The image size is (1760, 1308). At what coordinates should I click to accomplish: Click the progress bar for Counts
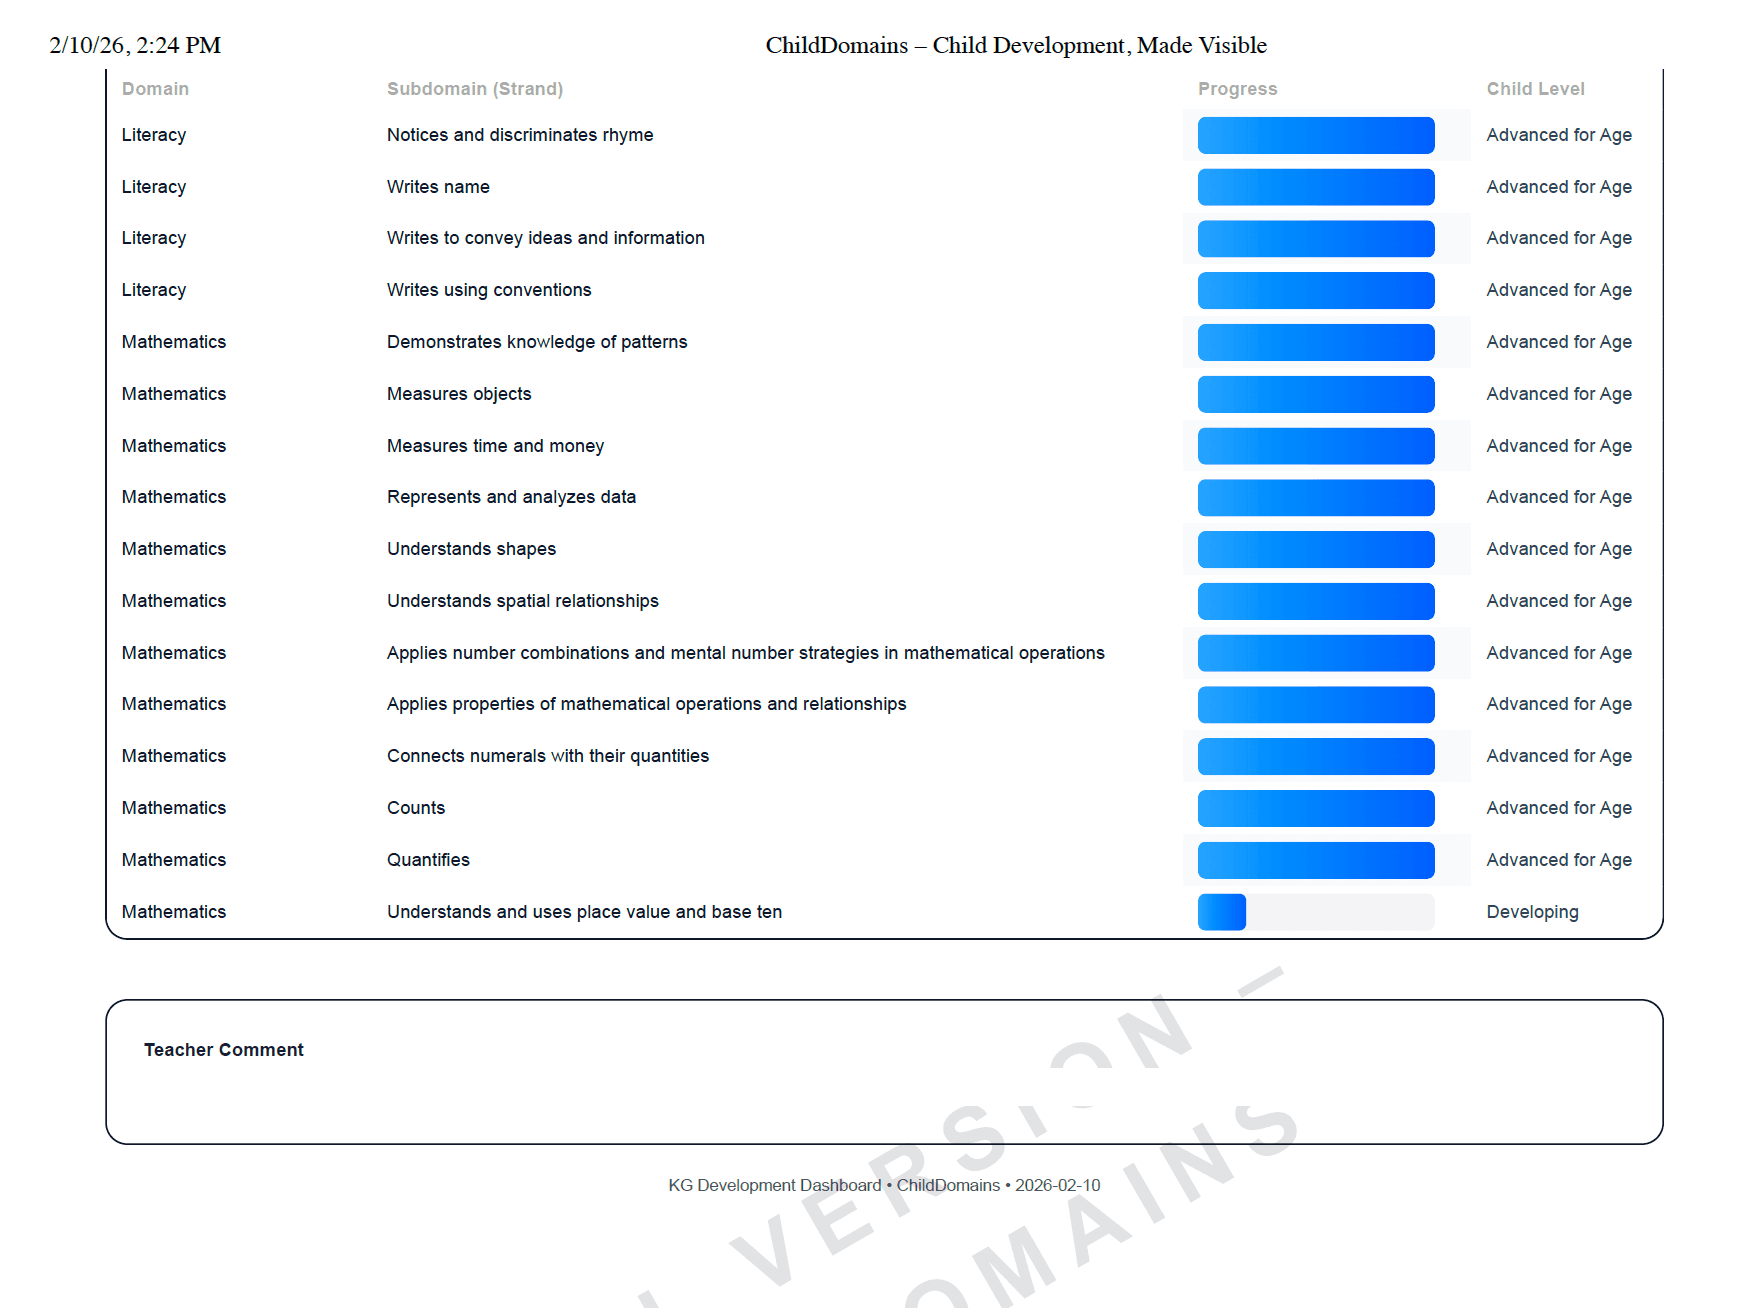[x=1315, y=808]
